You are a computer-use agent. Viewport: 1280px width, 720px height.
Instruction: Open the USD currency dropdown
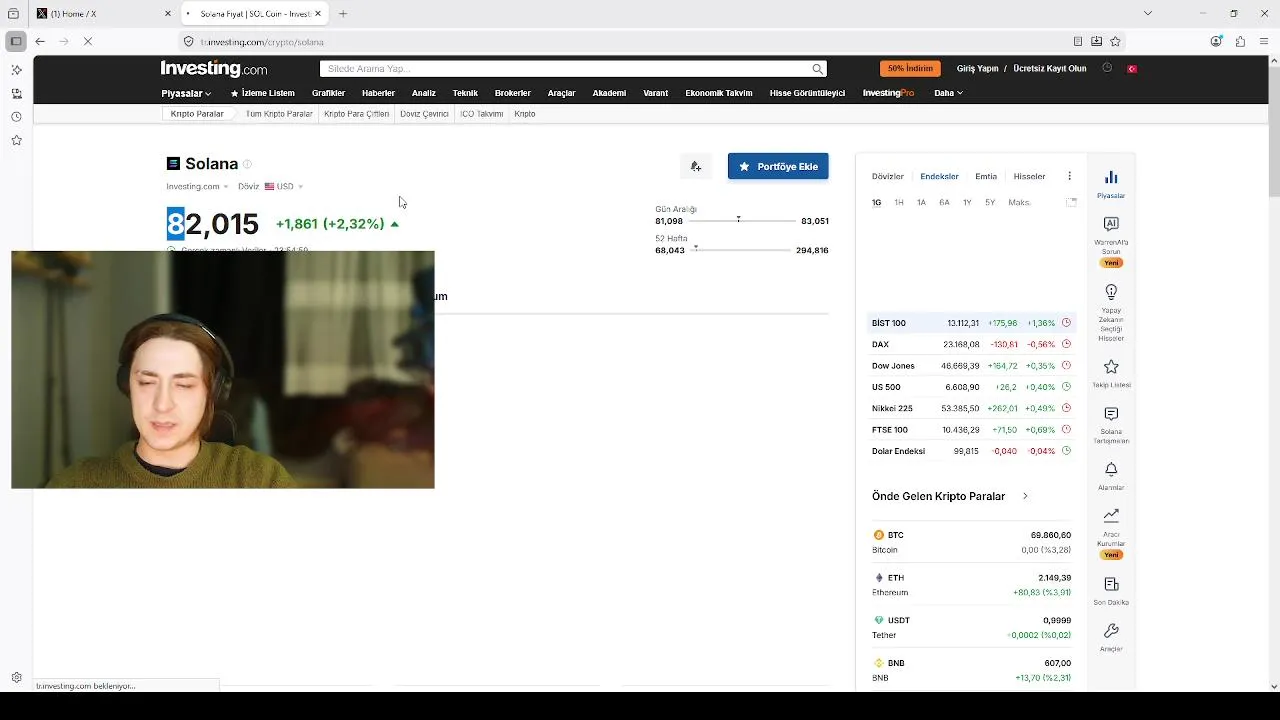pyautogui.click(x=284, y=187)
